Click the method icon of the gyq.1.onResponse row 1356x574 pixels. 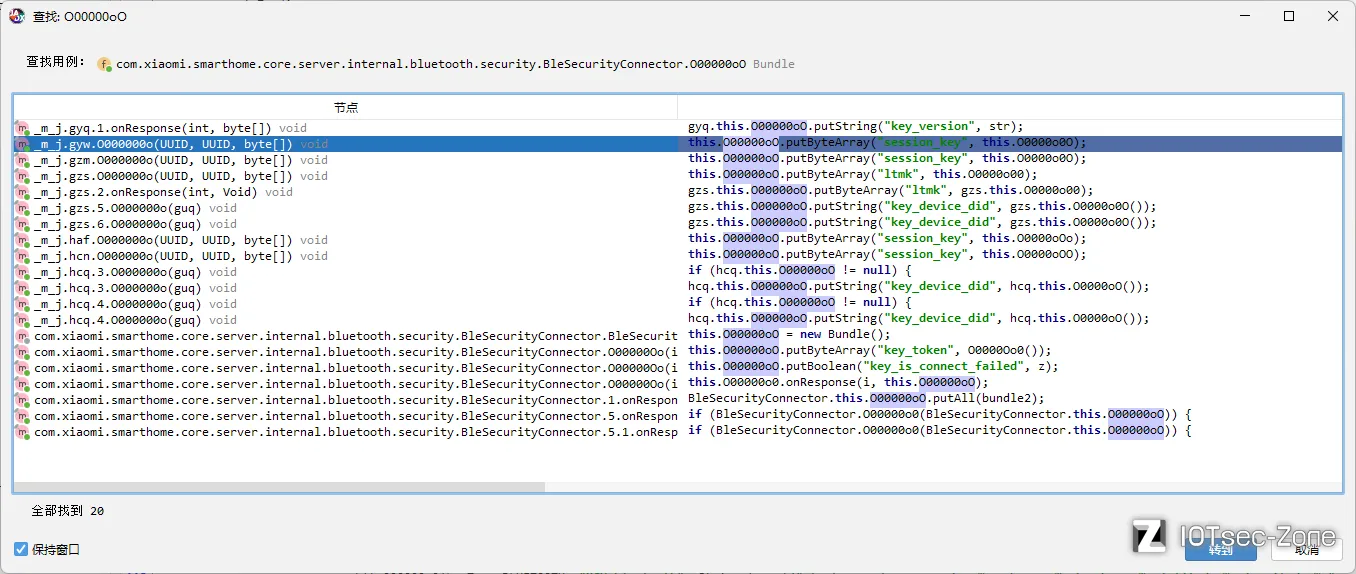22,128
